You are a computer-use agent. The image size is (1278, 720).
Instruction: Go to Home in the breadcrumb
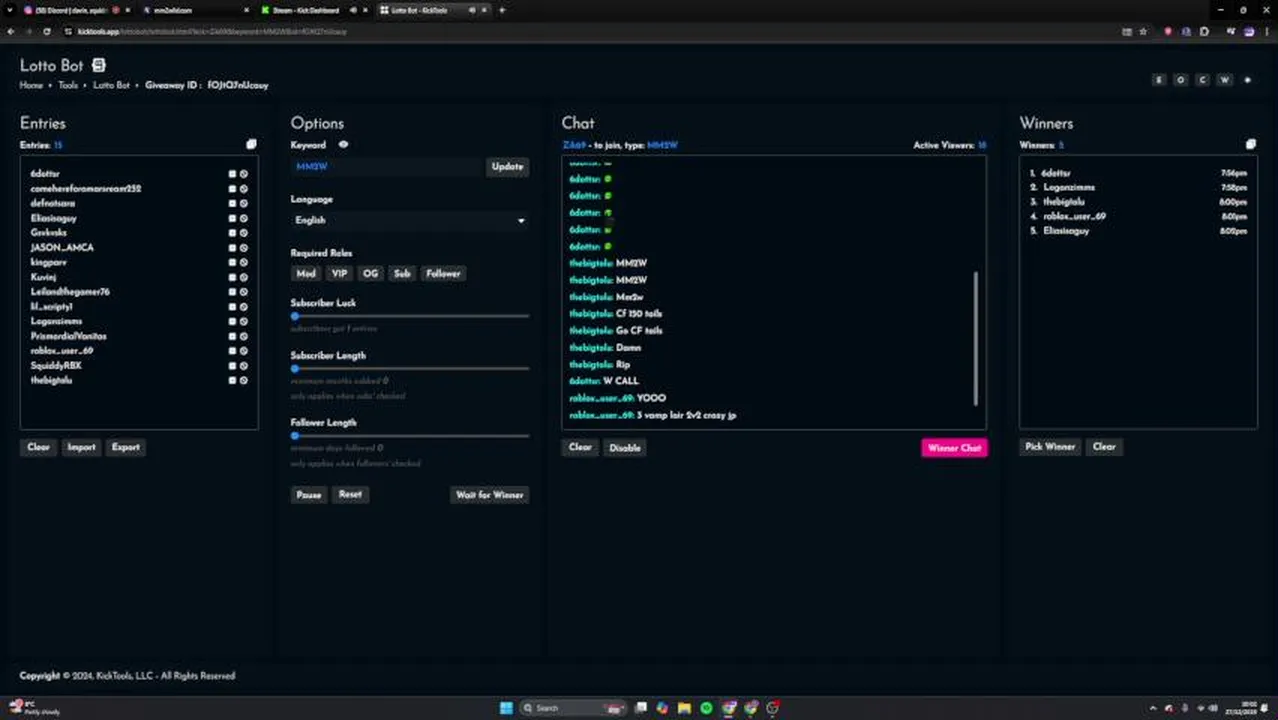tap(31, 86)
